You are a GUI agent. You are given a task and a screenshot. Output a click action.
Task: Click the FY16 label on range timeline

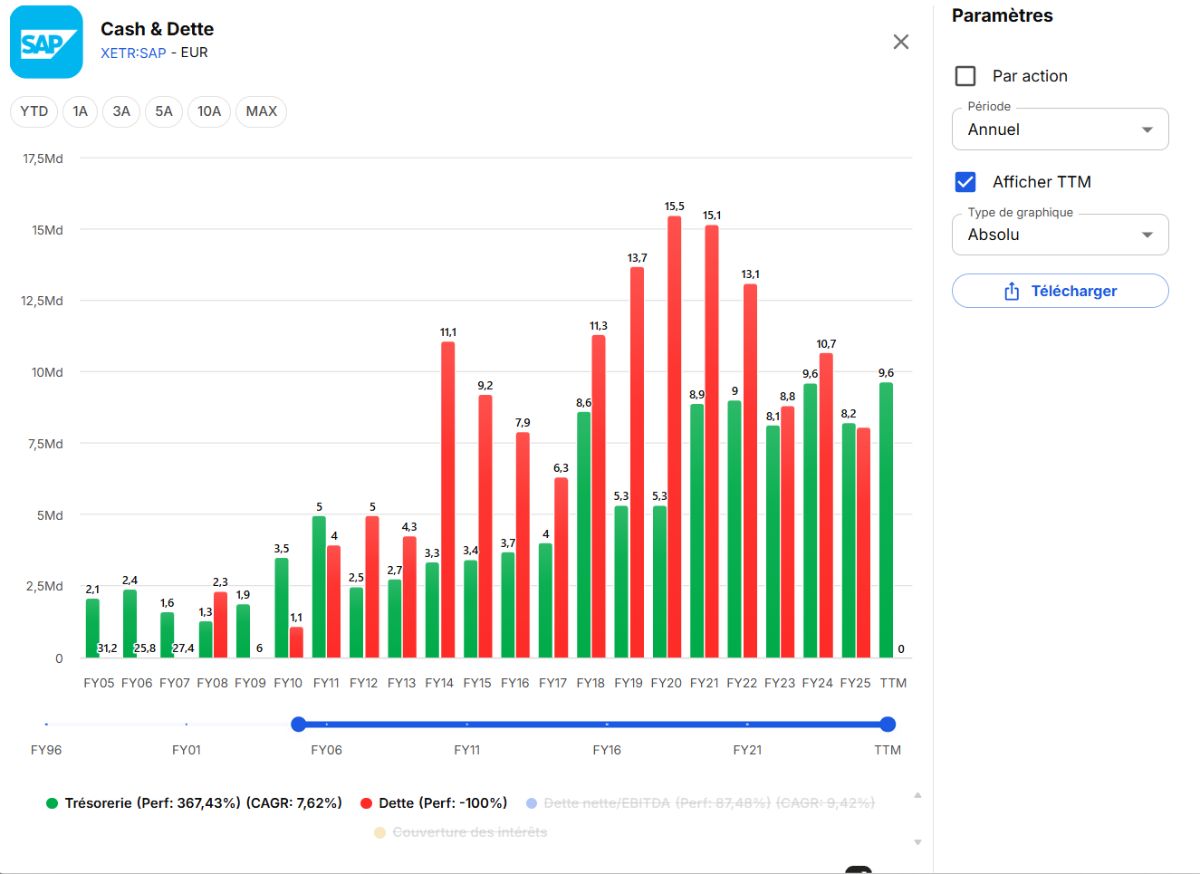pos(607,750)
